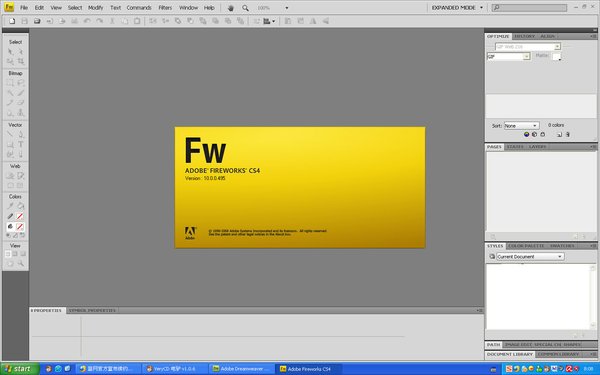Open the Align toolbar dropdown arrow
600x375 pixels.
[273, 21]
